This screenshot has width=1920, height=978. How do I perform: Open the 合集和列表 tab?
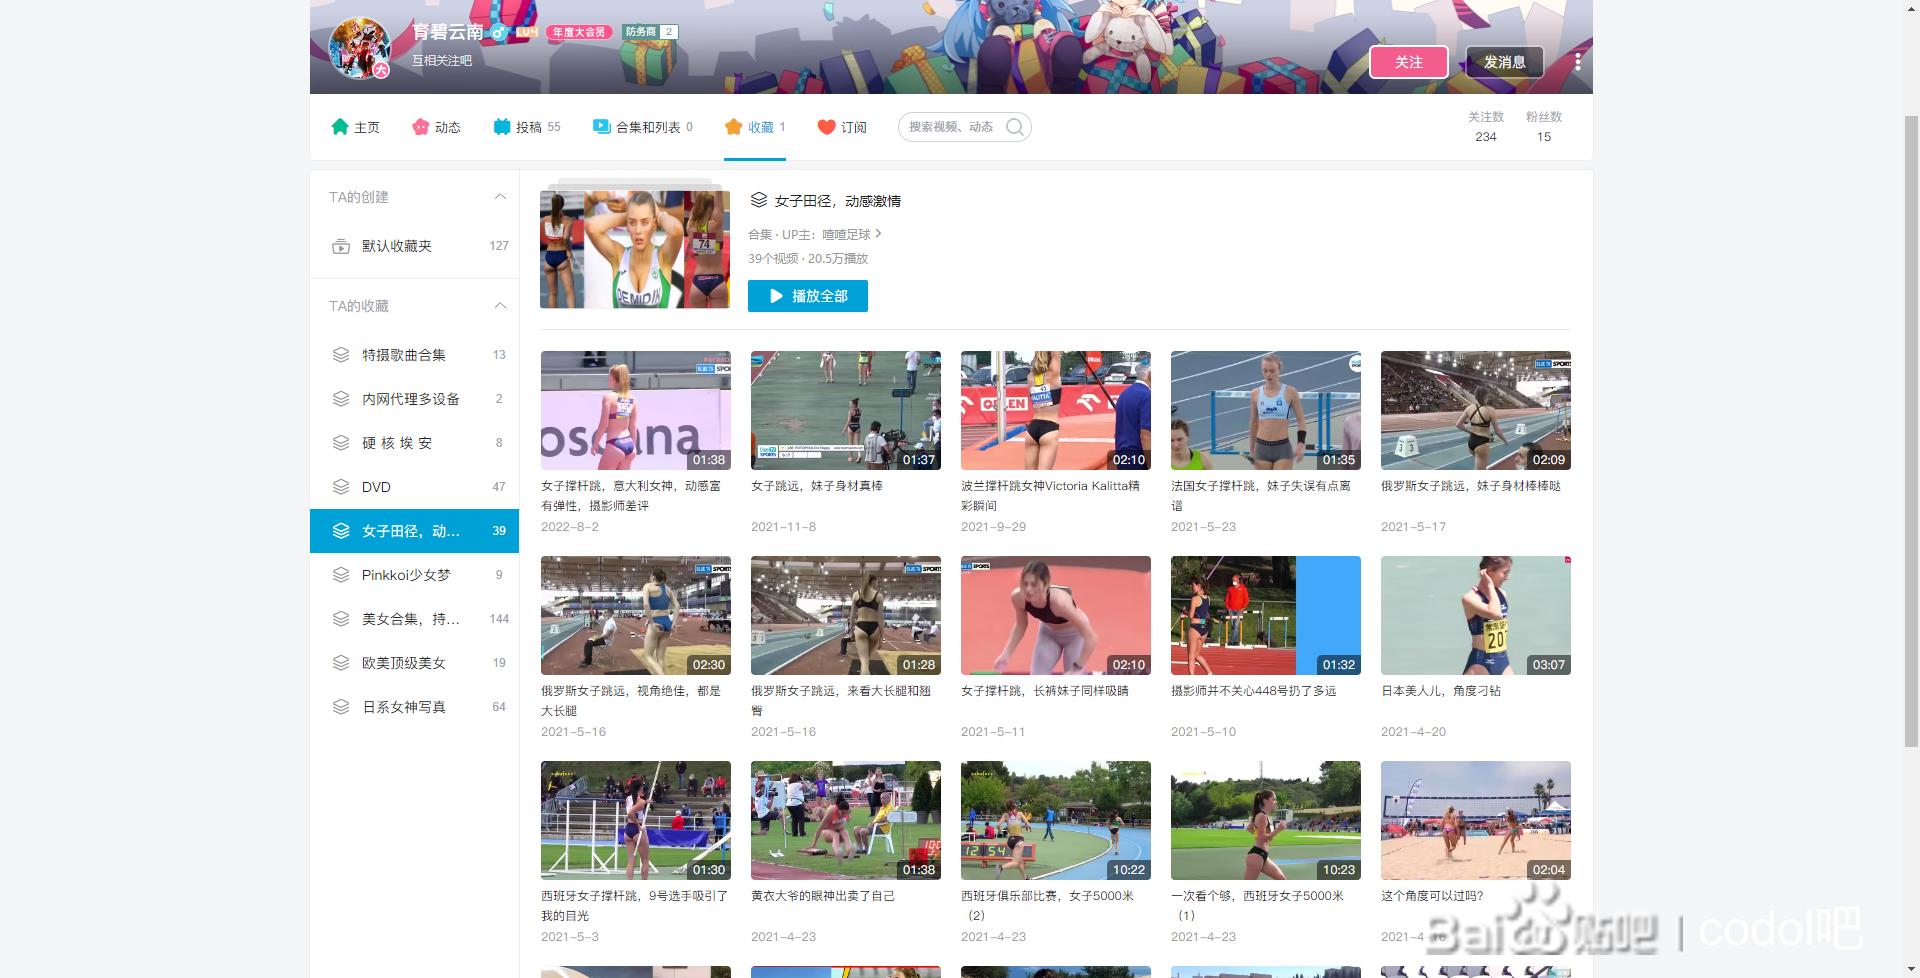[x=643, y=127]
